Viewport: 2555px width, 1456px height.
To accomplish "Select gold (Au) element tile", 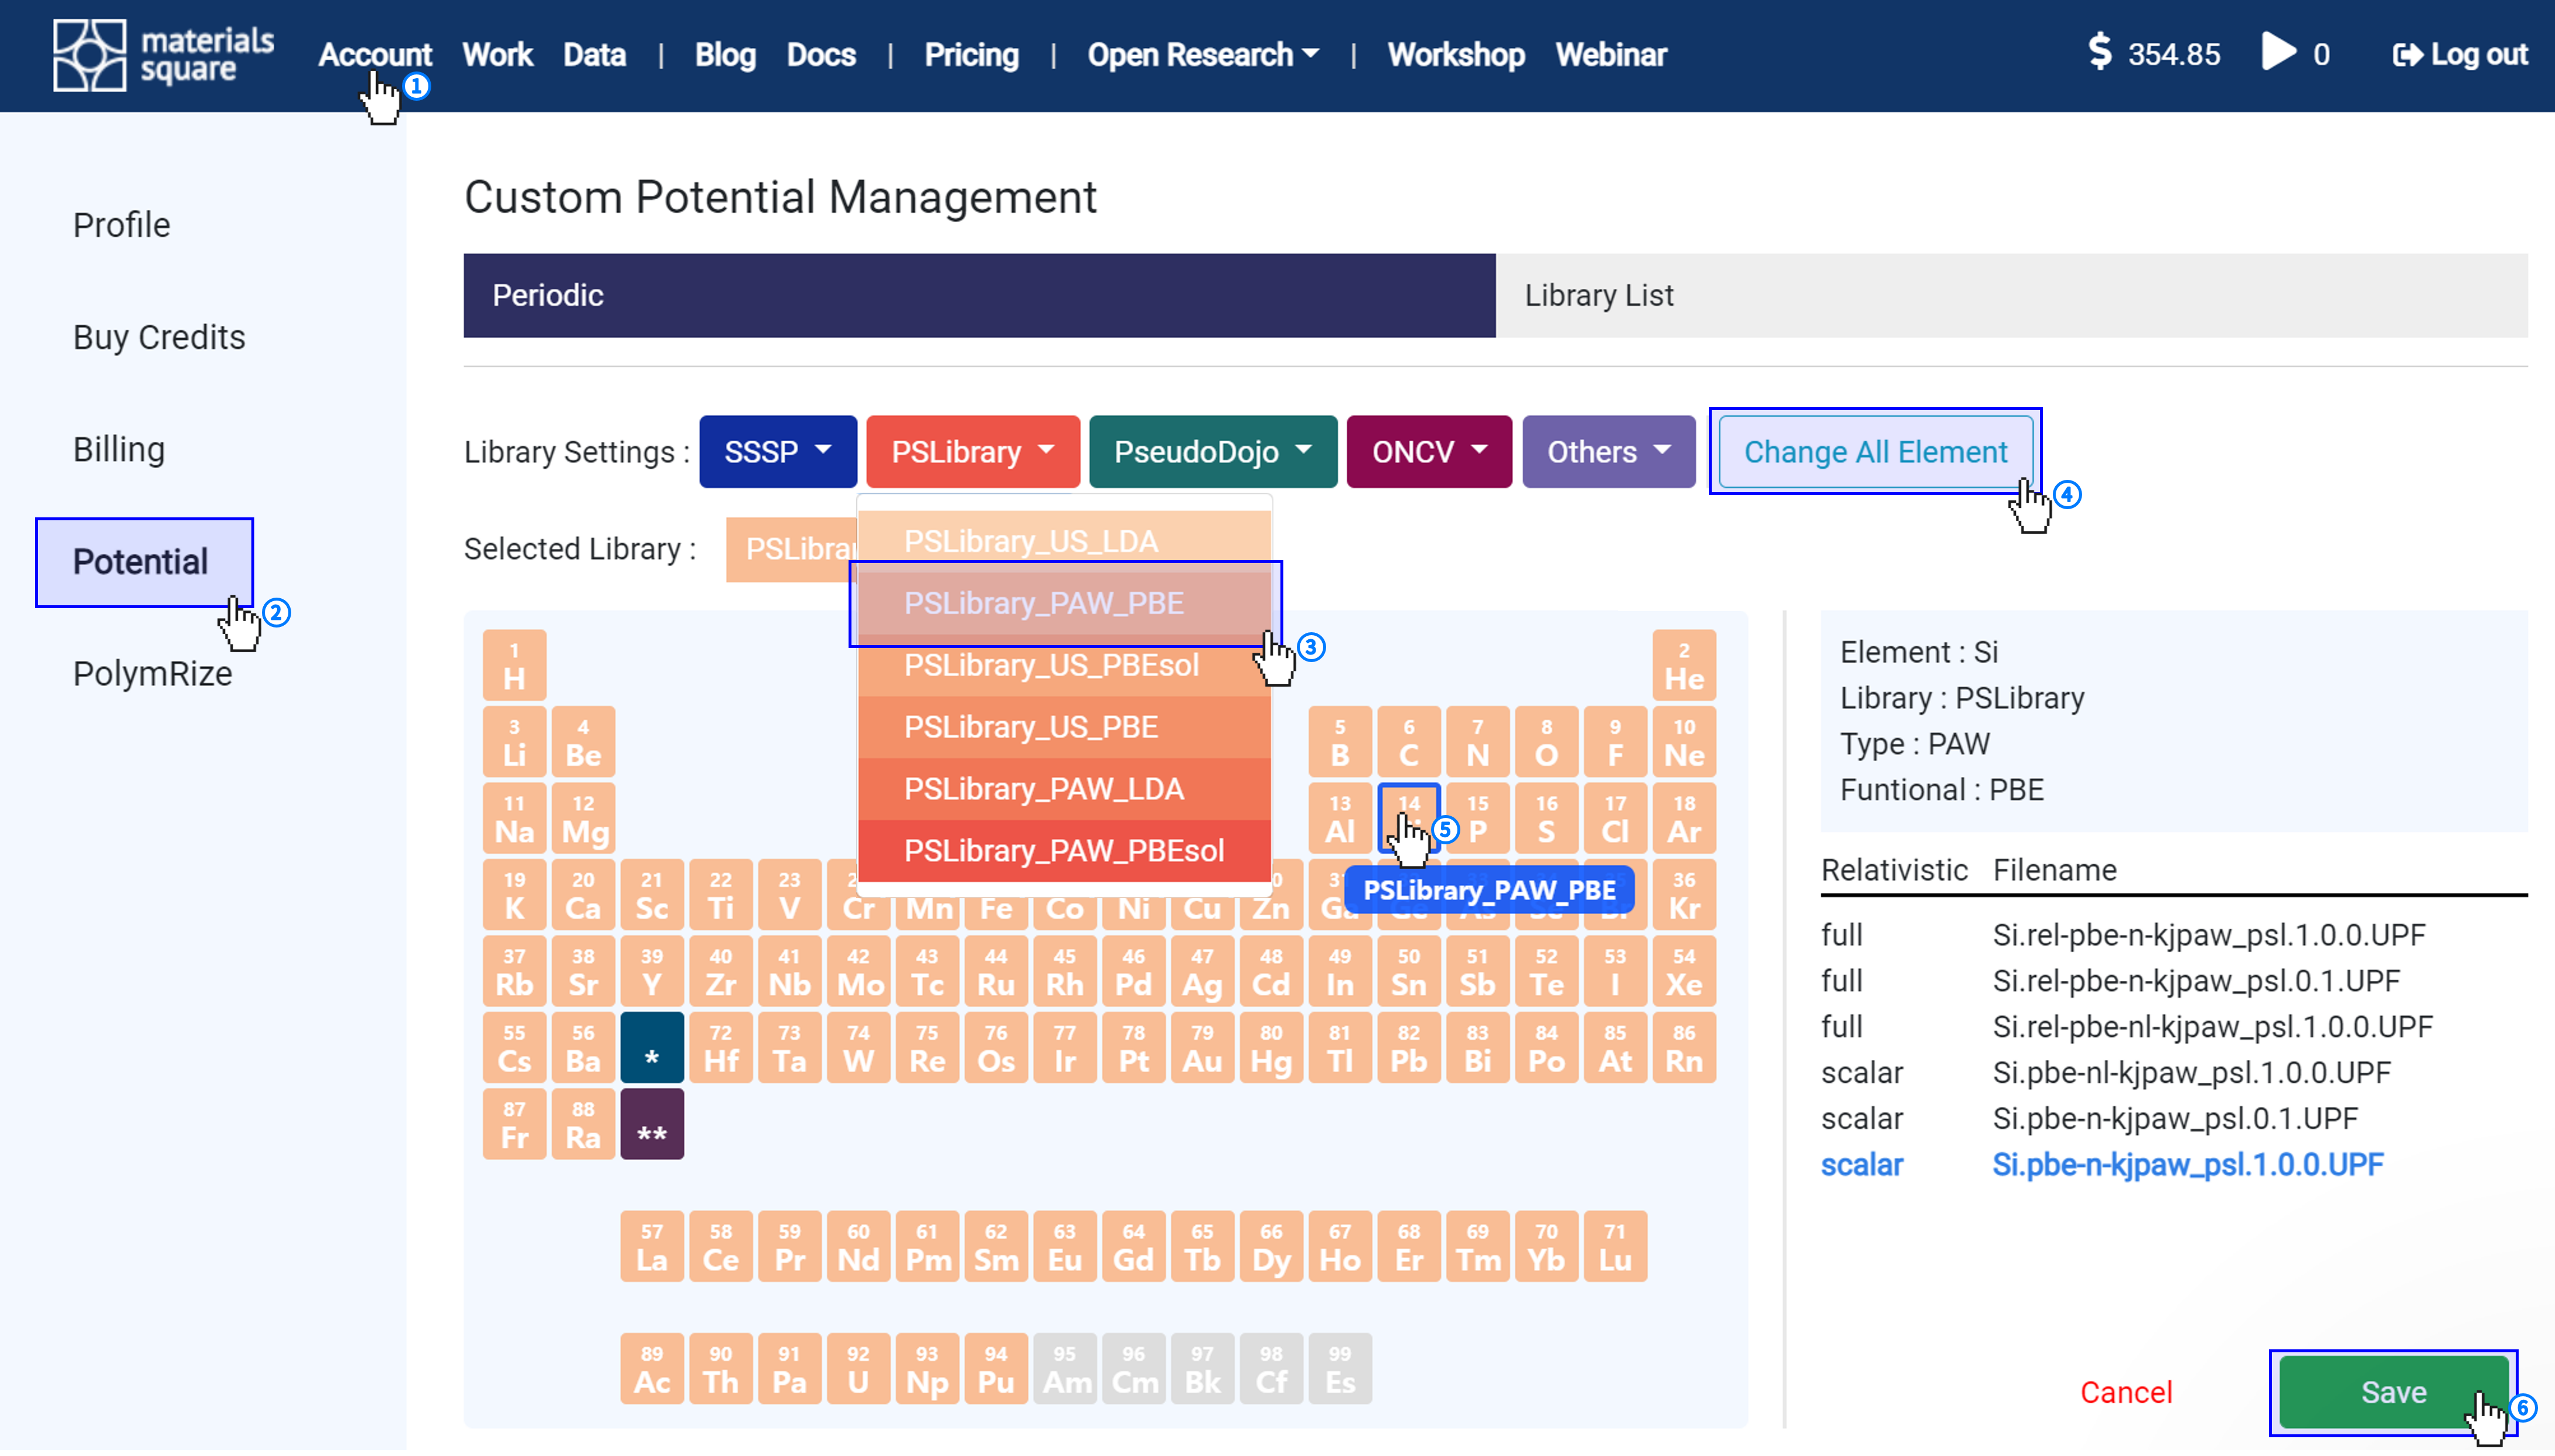I will (1202, 1048).
